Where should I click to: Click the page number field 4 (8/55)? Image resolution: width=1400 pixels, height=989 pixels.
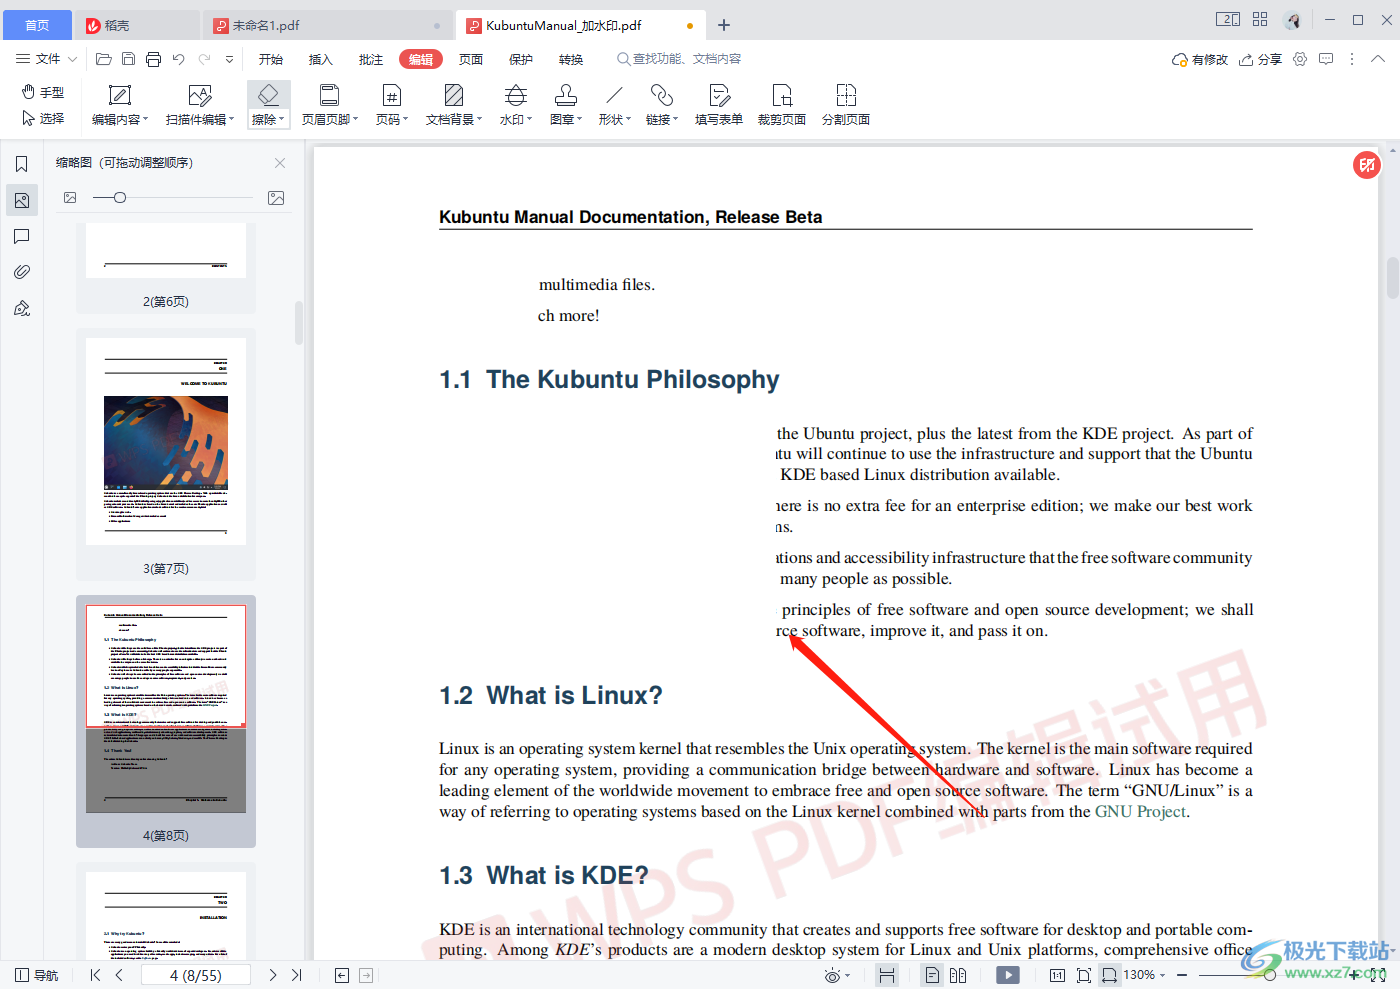(x=196, y=975)
